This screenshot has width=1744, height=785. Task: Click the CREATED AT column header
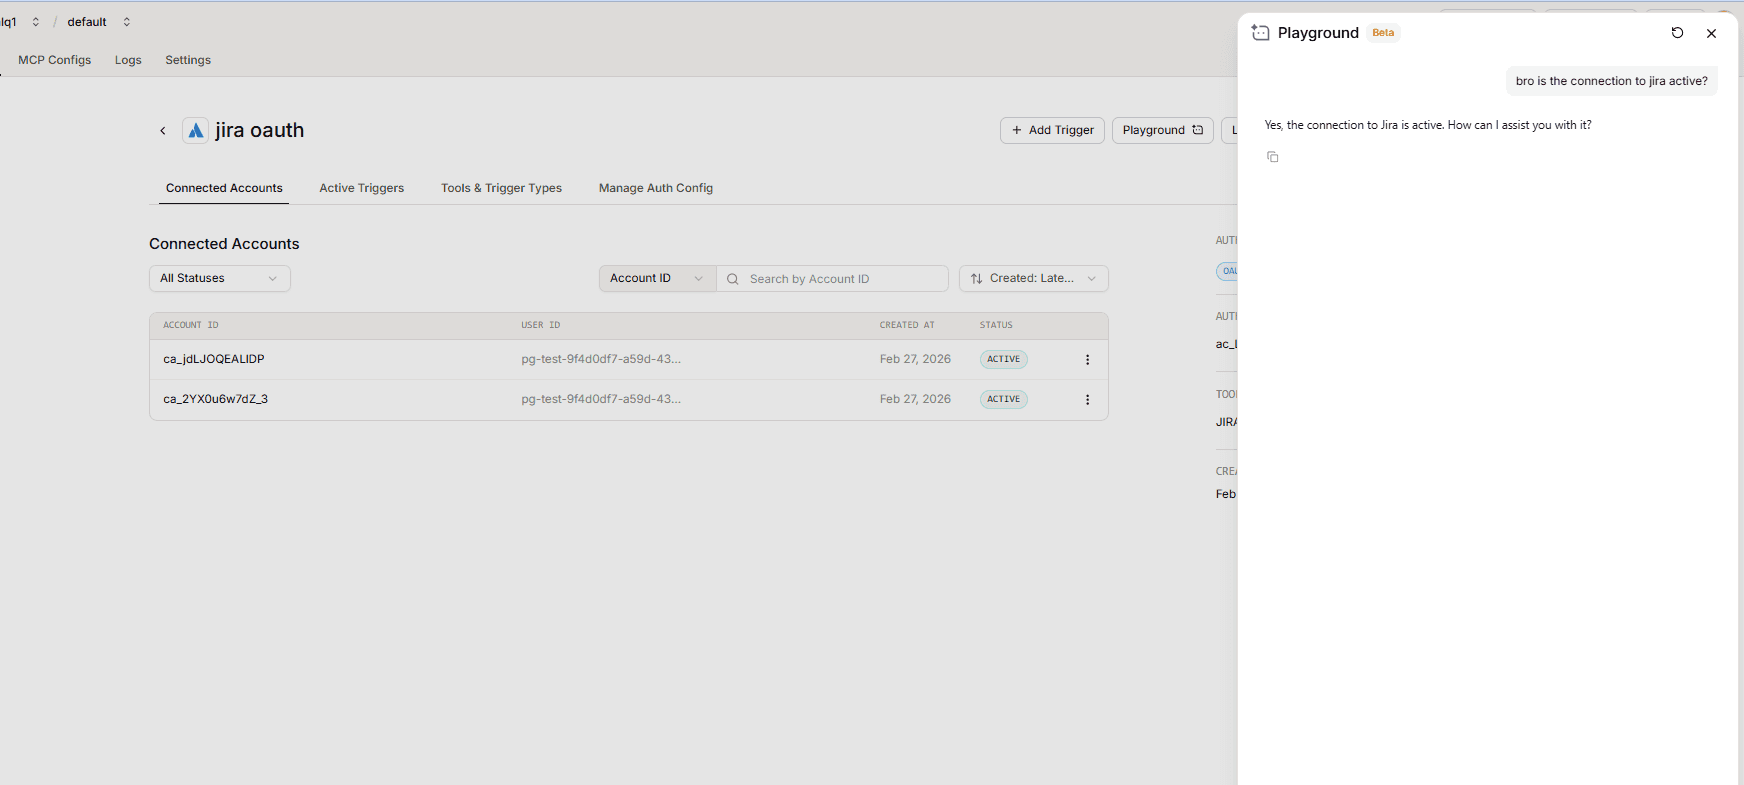pos(907,325)
